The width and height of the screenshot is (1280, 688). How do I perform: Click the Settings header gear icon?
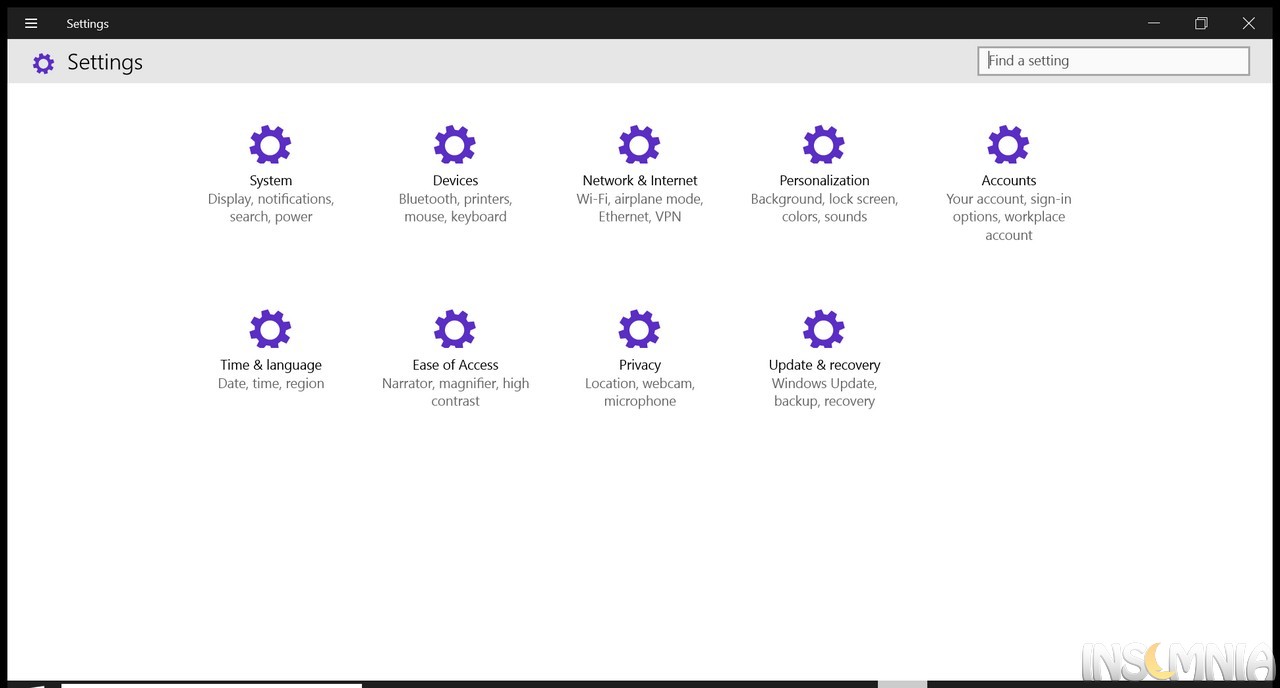pos(43,63)
